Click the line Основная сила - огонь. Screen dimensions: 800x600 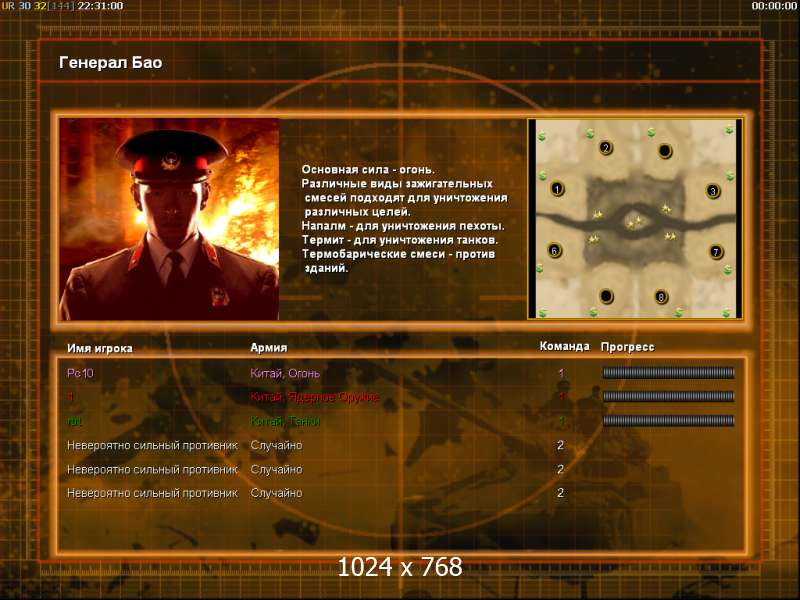pos(368,169)
